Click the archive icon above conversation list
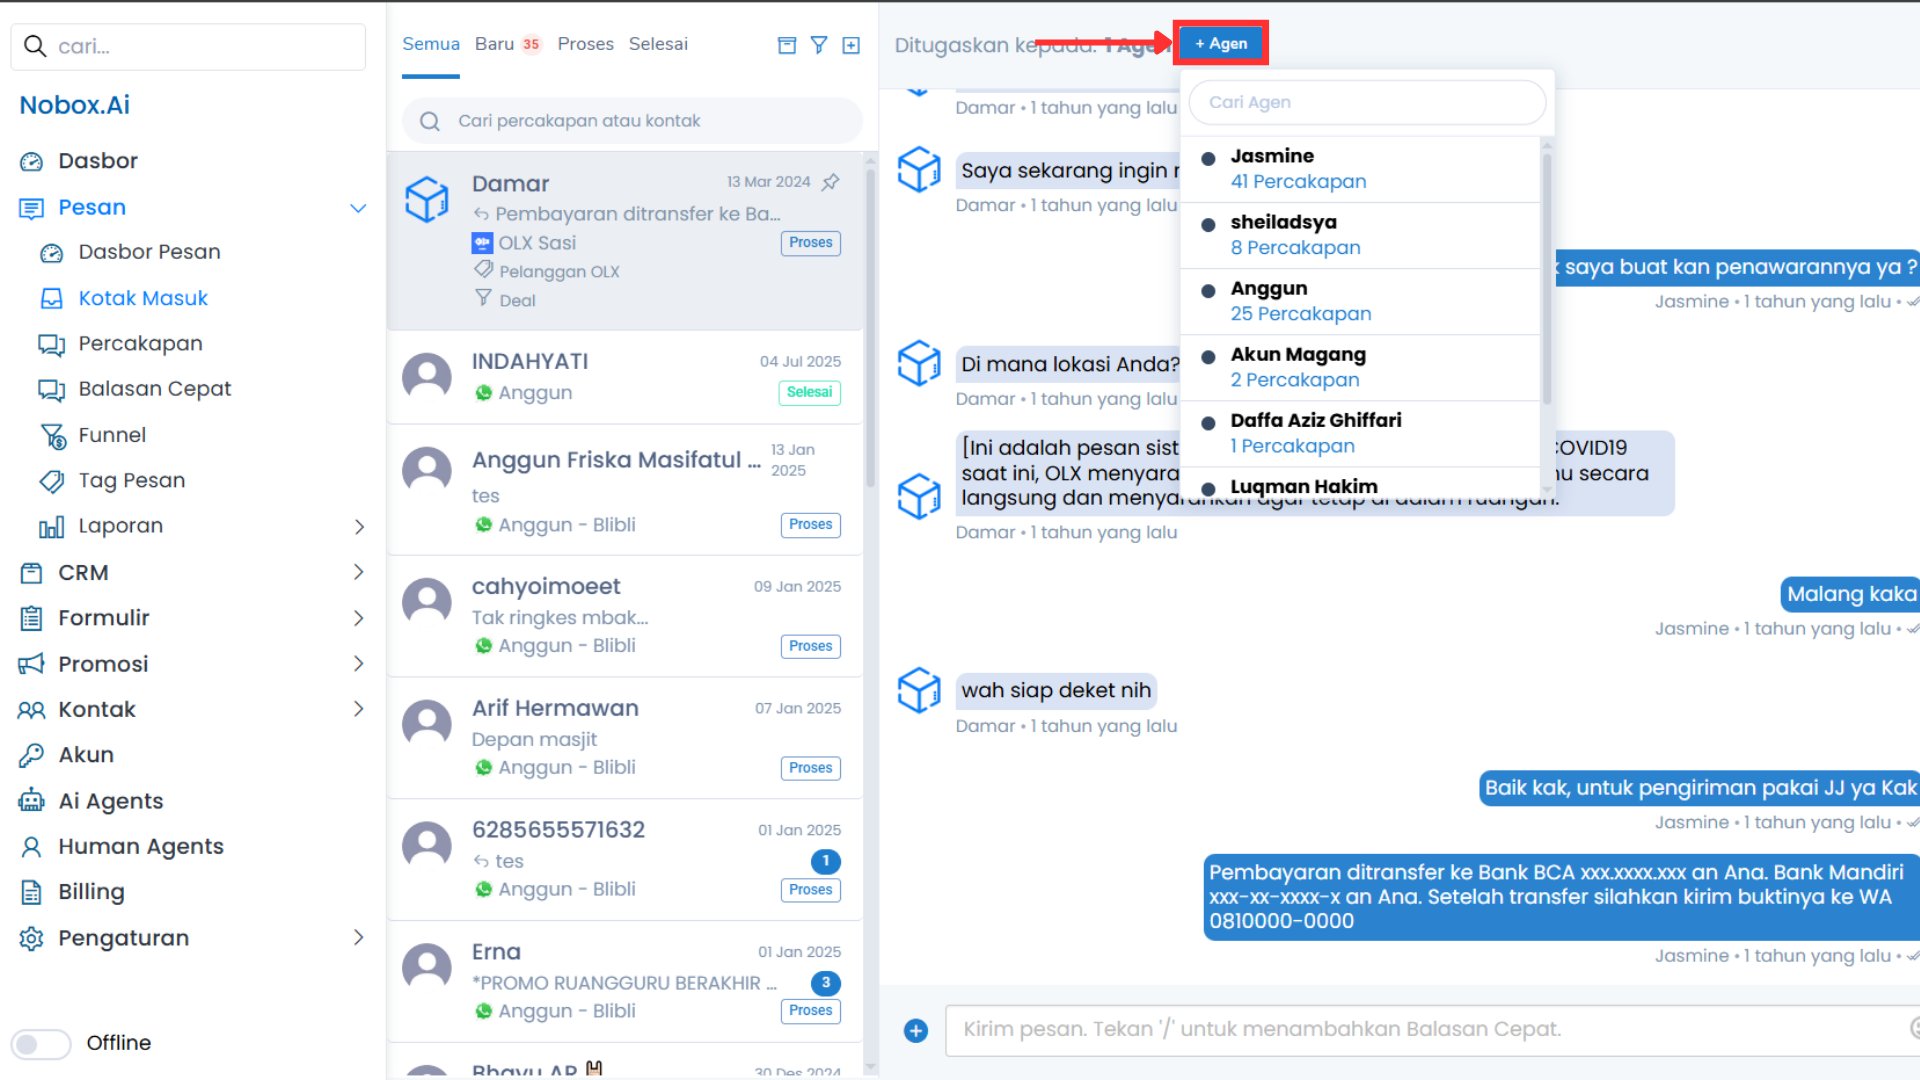Screen dimensions: 1920x1080 tap(787, 45)
